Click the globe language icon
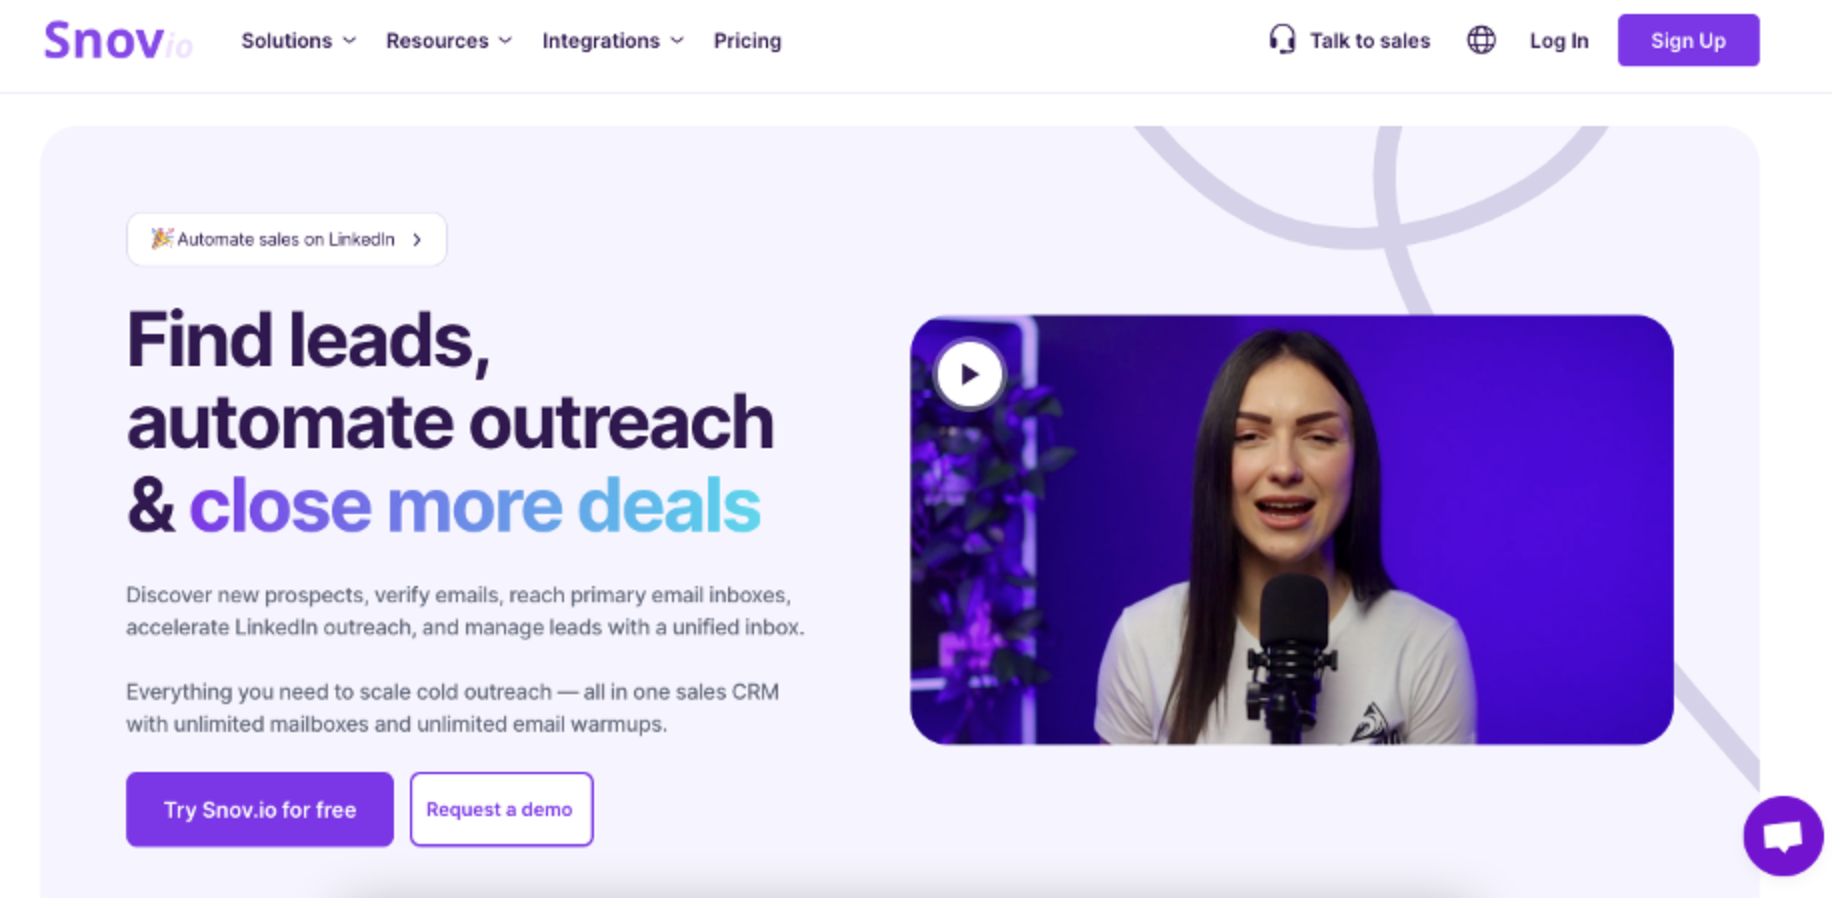The image size is (1846, 920). click(1481, 40)
